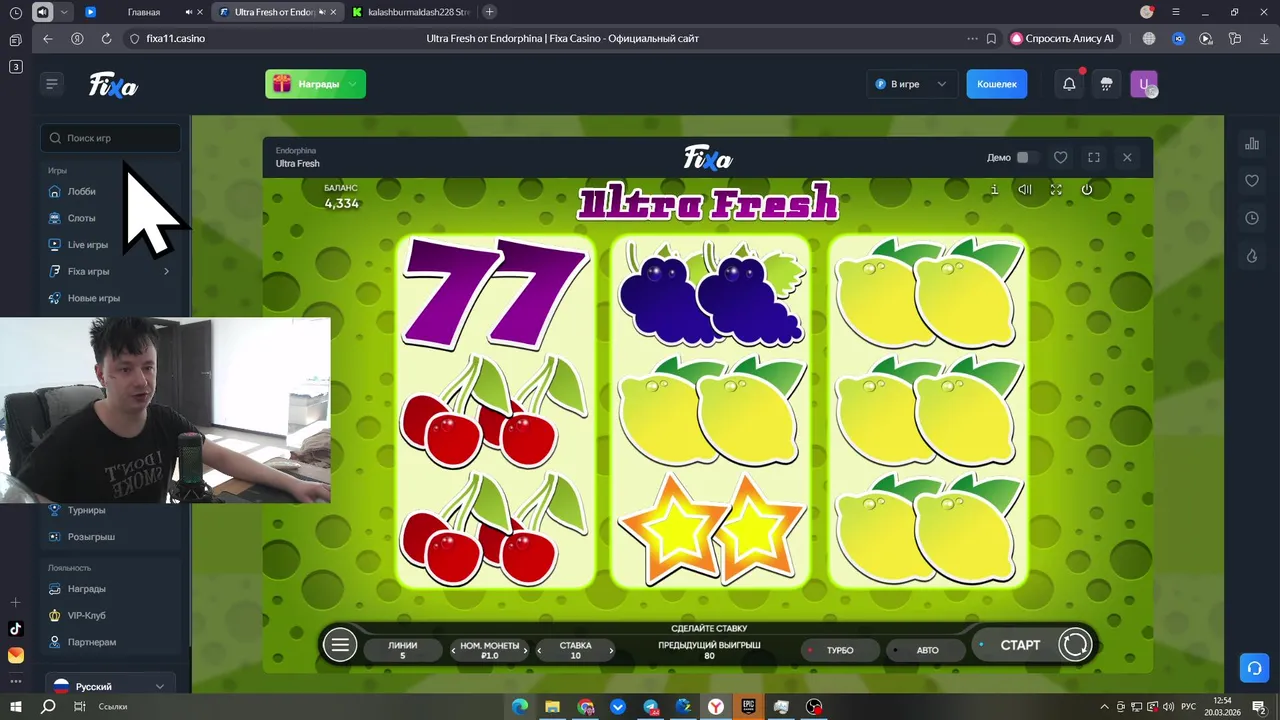This screenshot has height=720, width=1280.
Task: Open statistics bar chart icon on right rail
Action: tap(1252, 144)
